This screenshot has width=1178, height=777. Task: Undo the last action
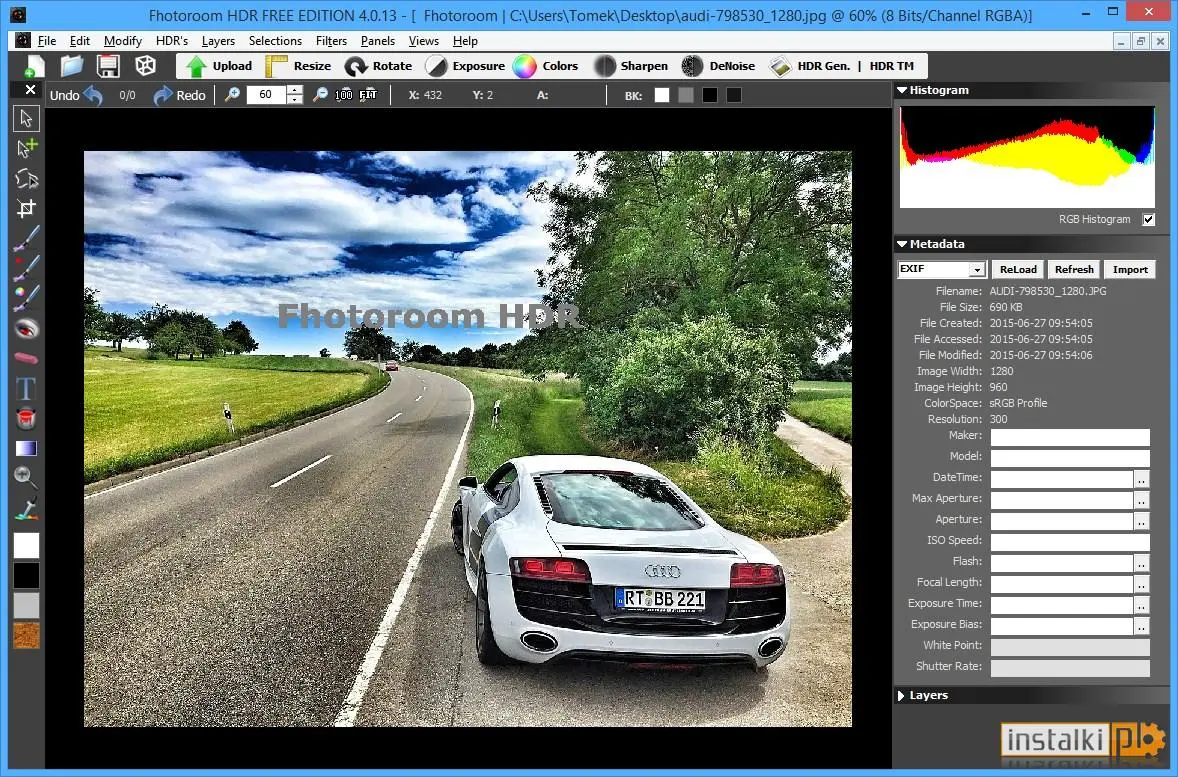(x=76, y=95)
